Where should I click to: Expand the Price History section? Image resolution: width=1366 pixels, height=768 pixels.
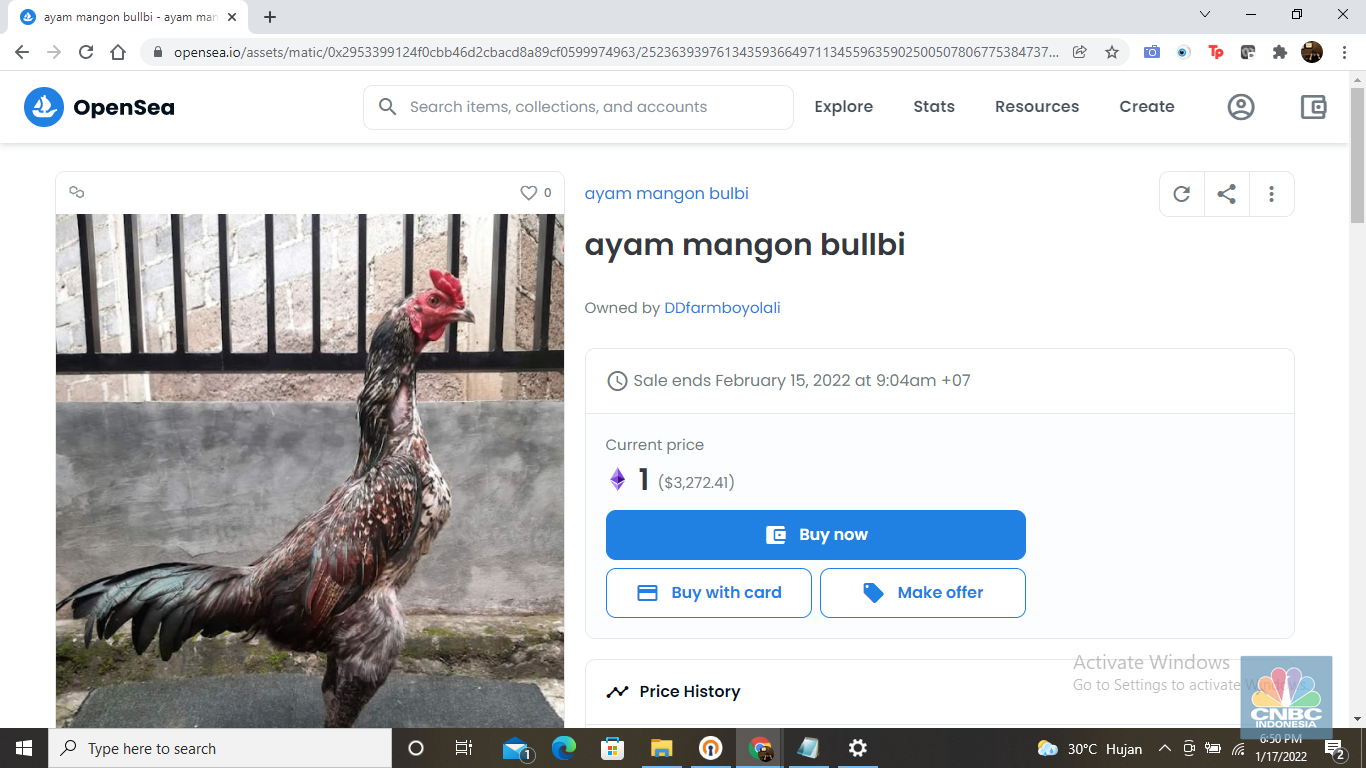coord(939,691)
